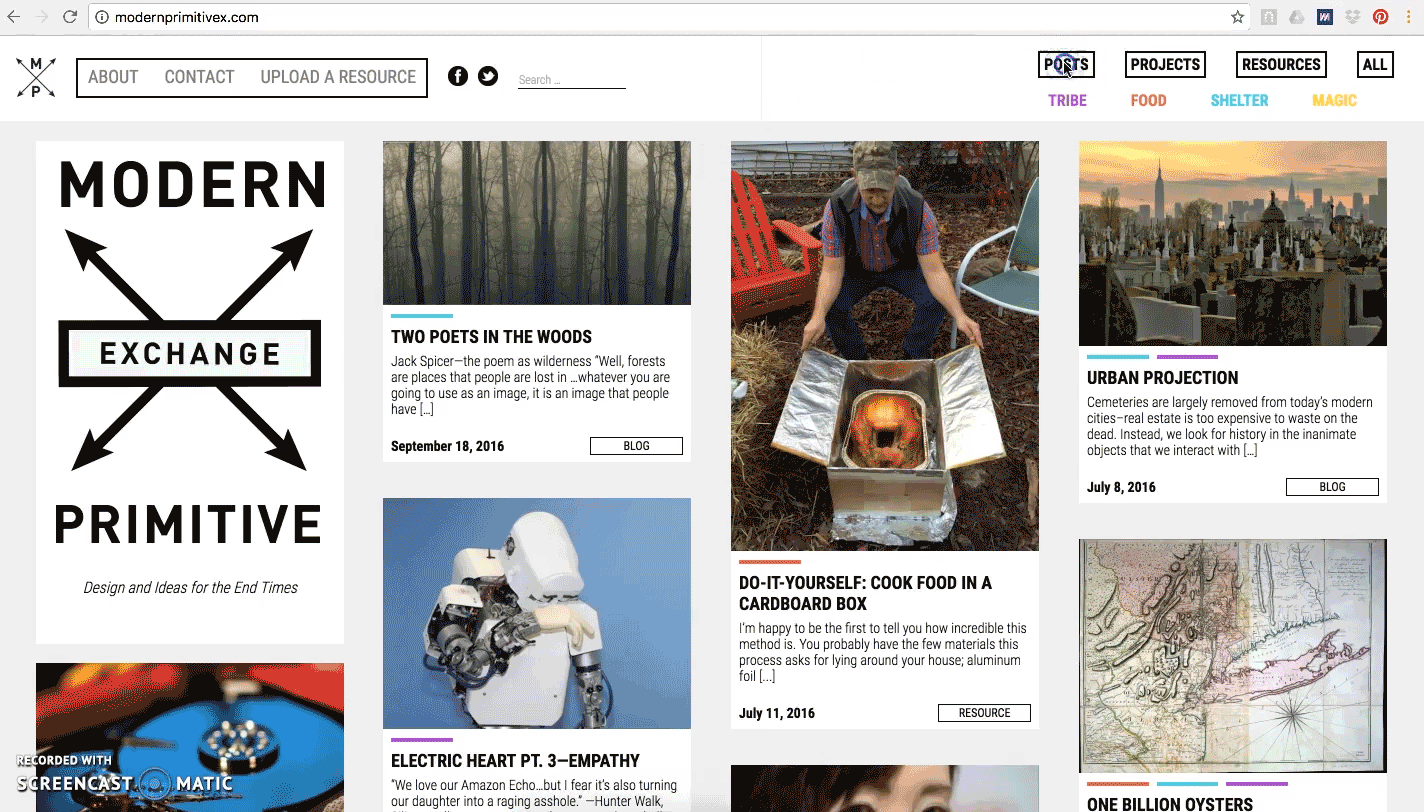Open the Chrome three-dot menu
The height and width of the screenshot is (812, 1424).
tap(1409, 17)
